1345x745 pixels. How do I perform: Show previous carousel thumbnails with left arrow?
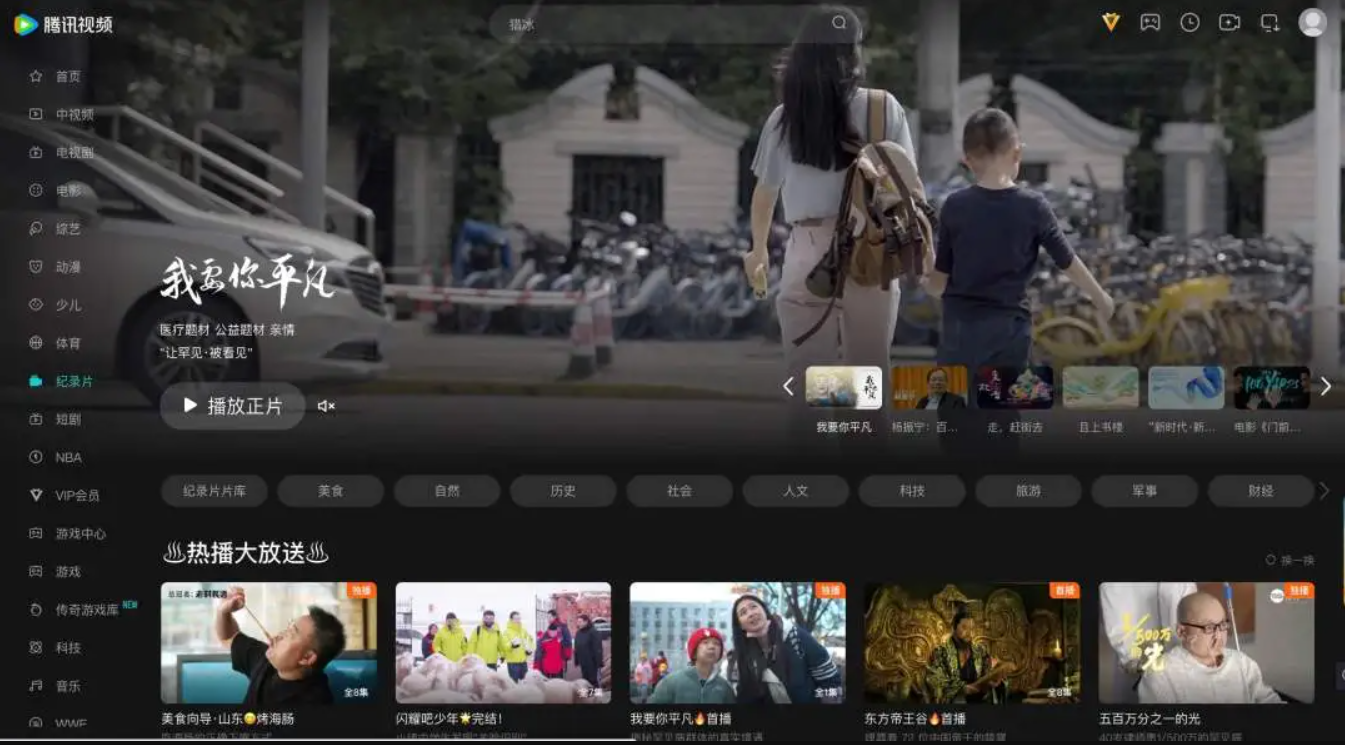coord(788,386)
